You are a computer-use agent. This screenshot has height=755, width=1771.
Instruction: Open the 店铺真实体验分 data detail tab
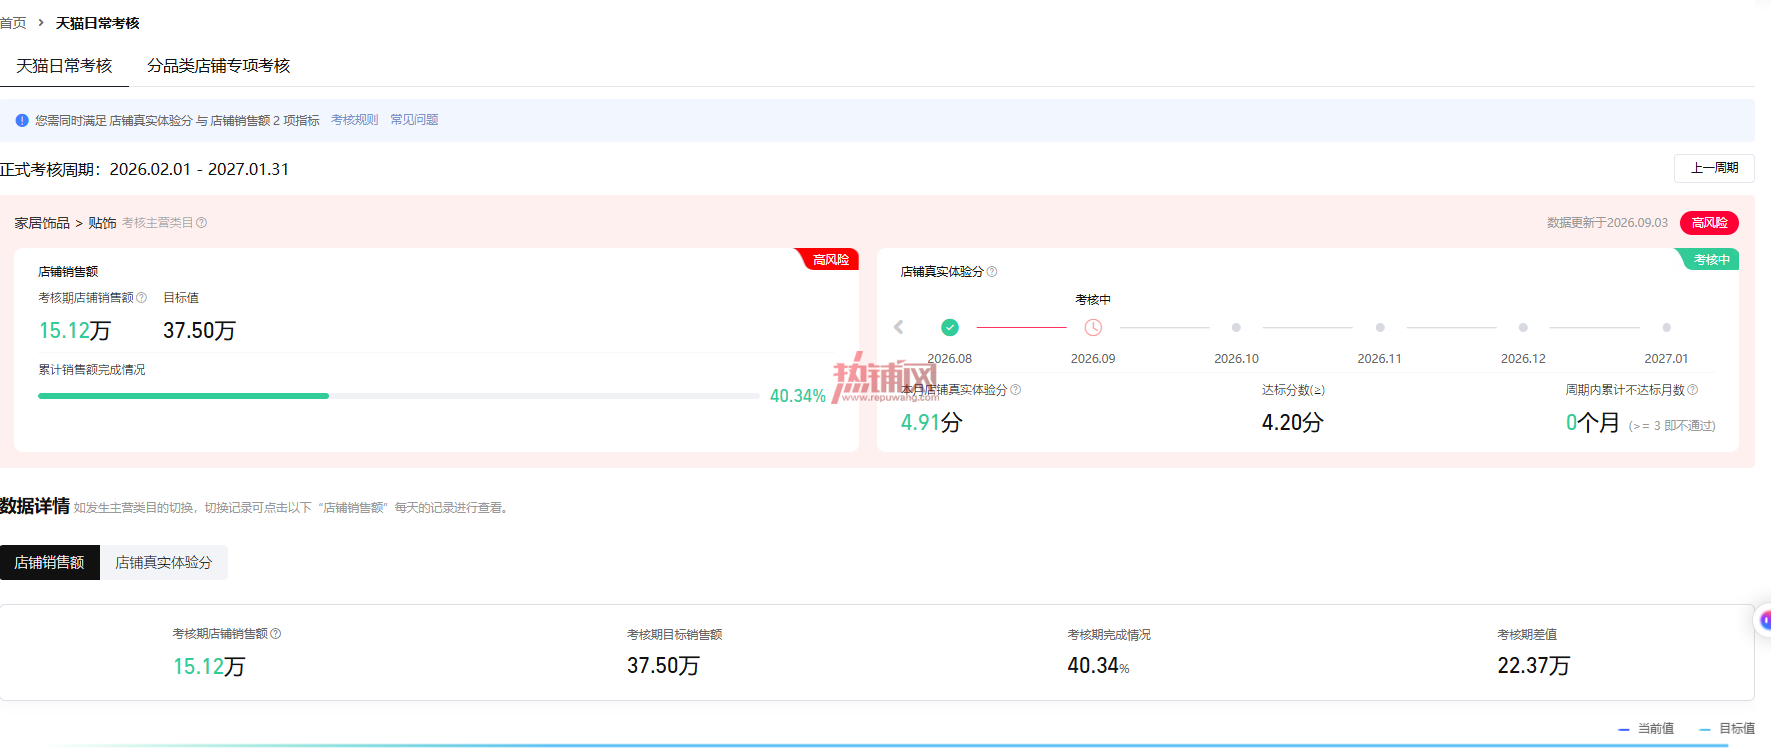point(164,562)
